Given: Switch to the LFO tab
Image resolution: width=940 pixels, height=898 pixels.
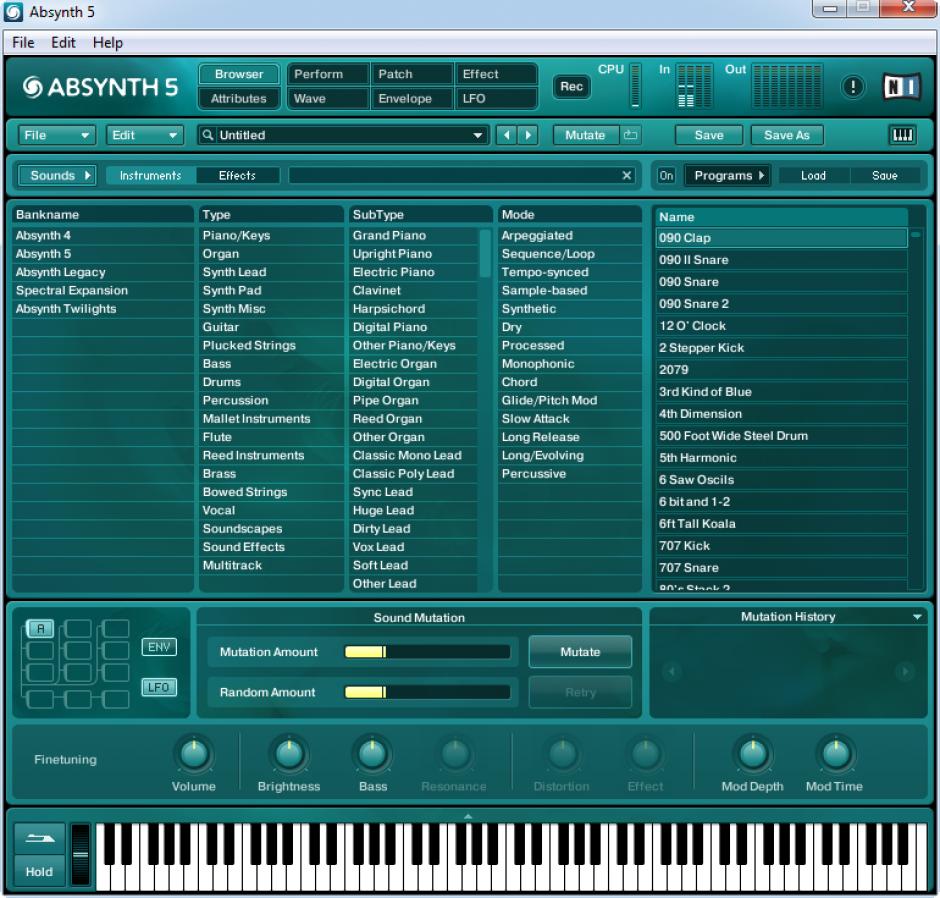Looking at the screenshot, I should click(x=496, y=98).
